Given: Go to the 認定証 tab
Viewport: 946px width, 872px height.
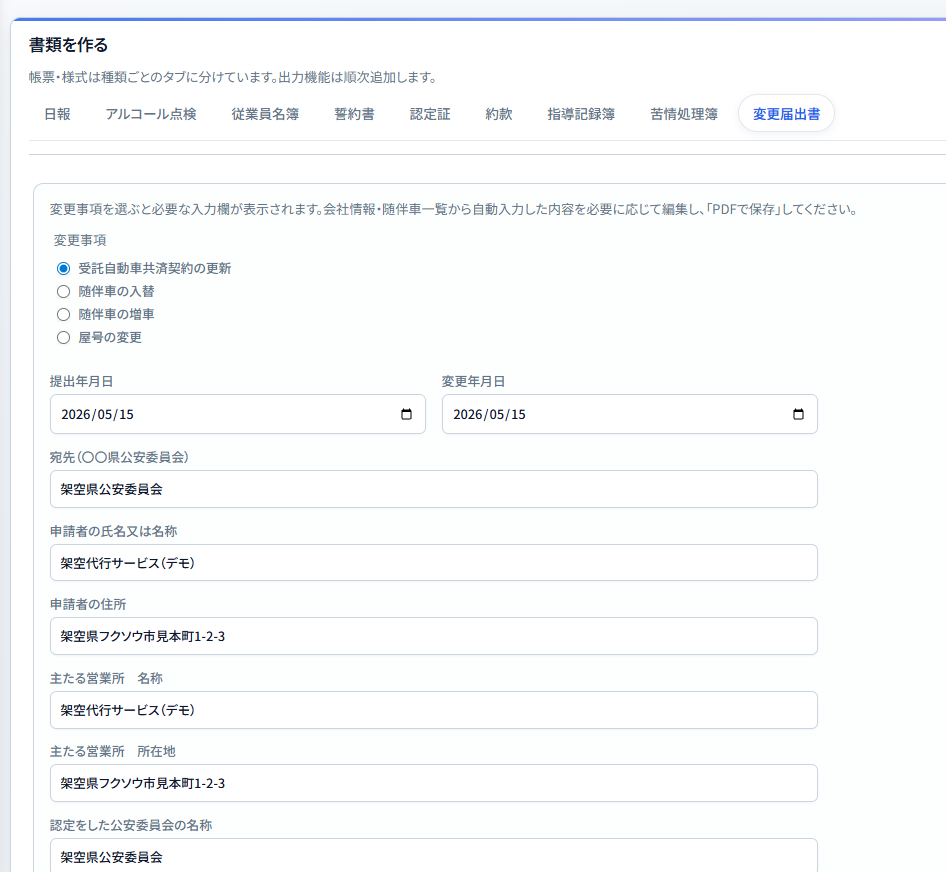Looking at the screenshot, I should [x=430, y=113].
